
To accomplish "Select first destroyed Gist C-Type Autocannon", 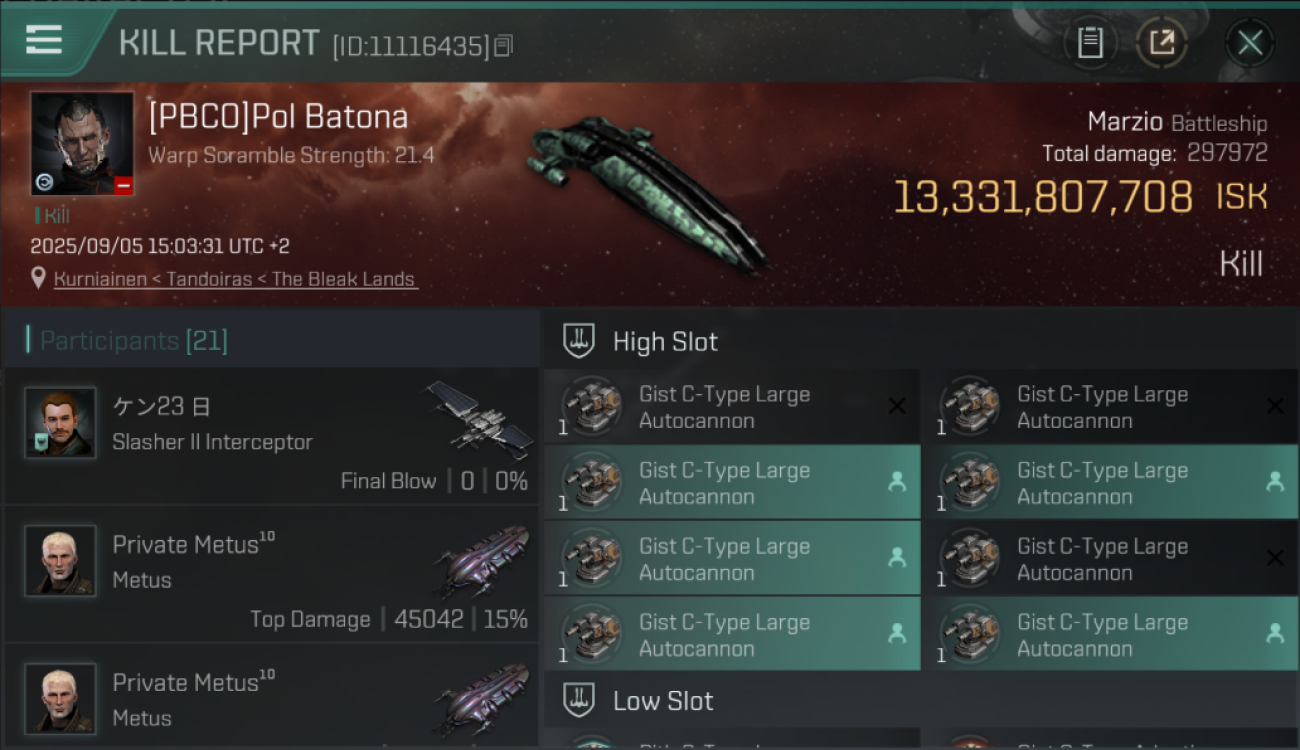I will point(732,407).
